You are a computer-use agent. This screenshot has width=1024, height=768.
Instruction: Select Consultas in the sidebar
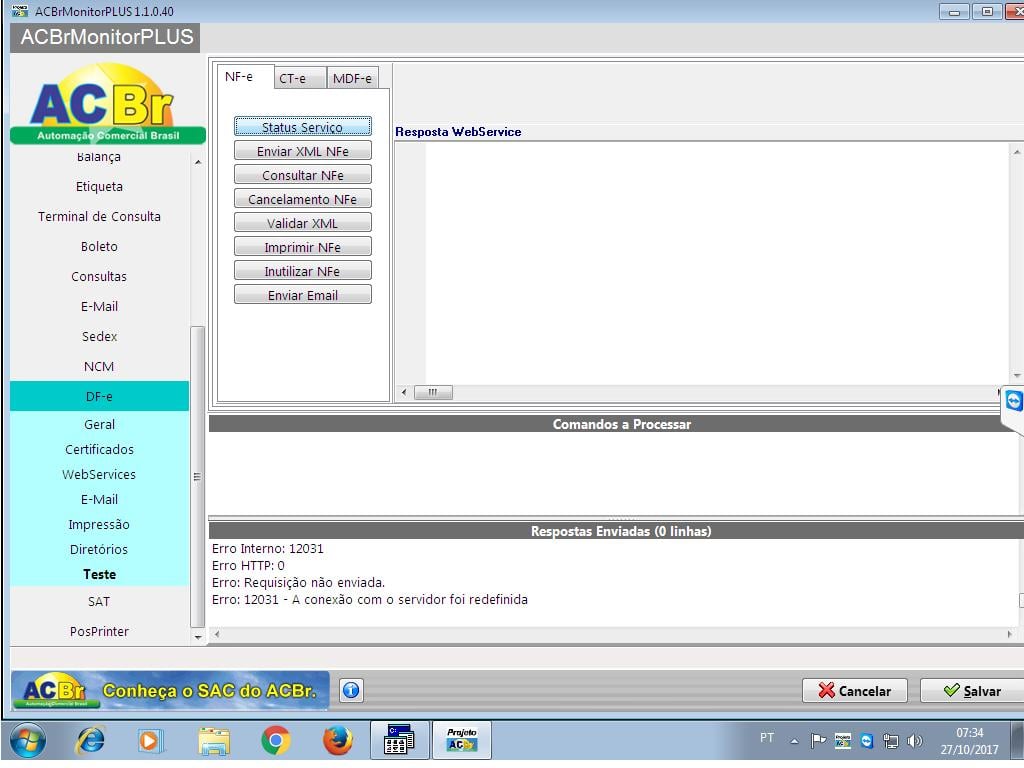(x=99, y=277)
